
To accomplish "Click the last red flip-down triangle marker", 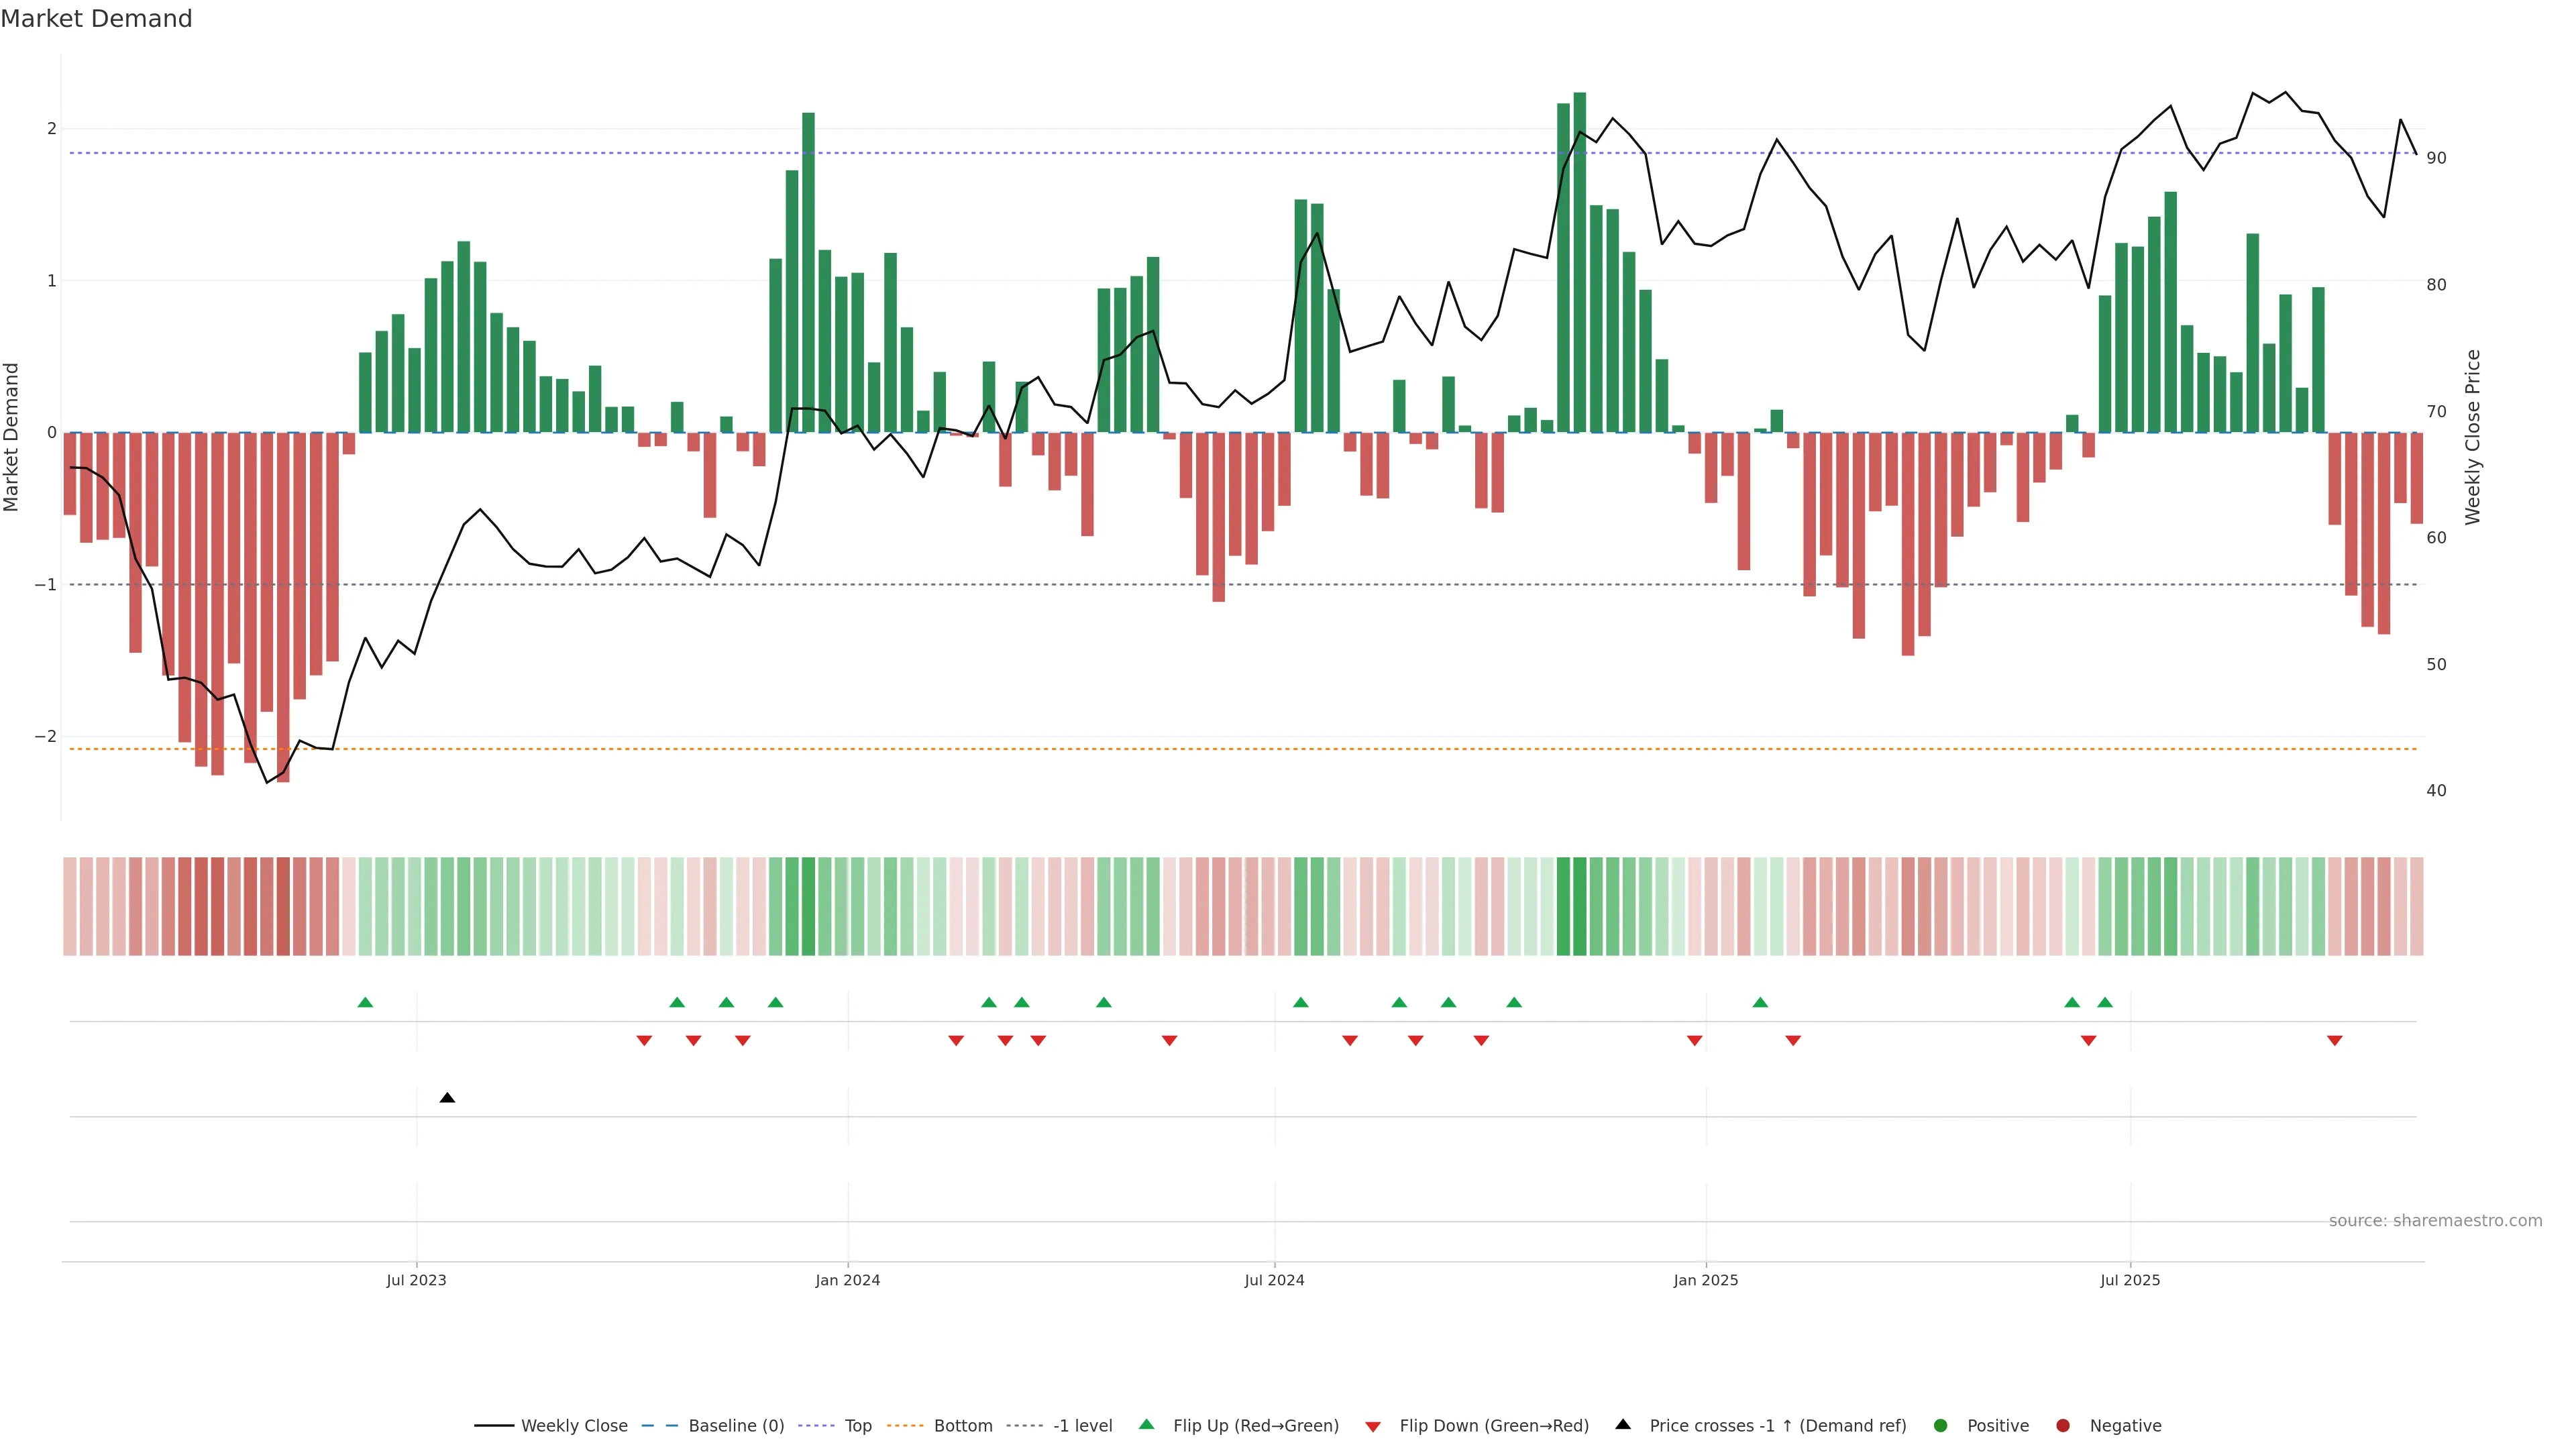I will [2334, 1041].
